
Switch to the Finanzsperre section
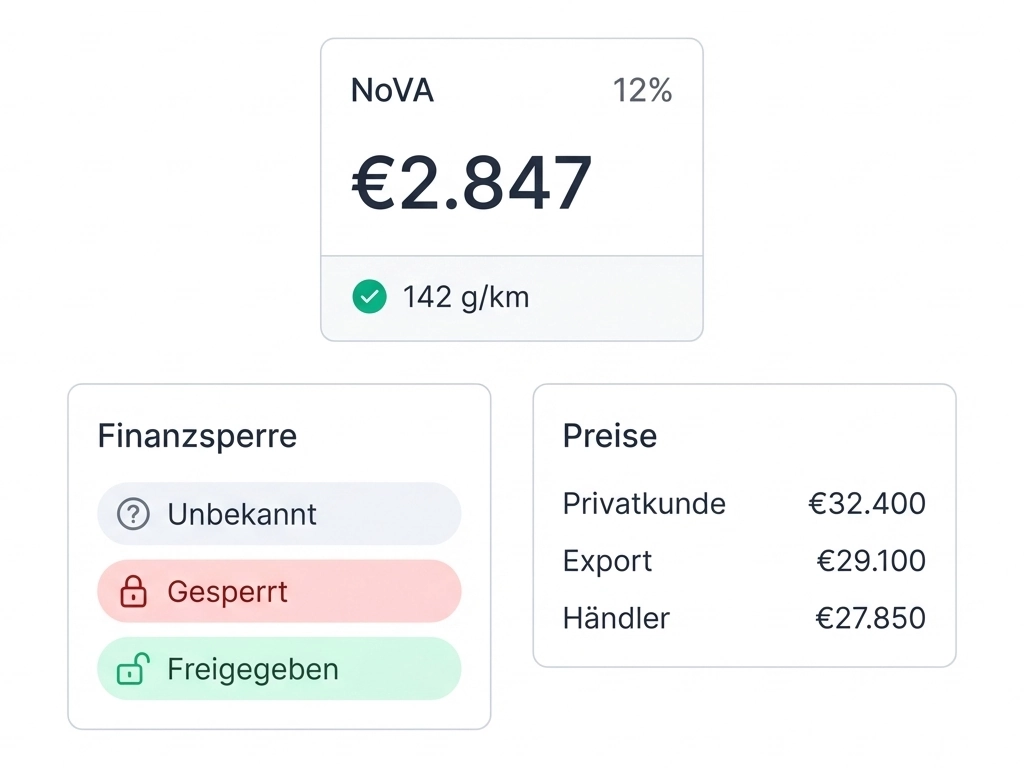click(197, 436)
